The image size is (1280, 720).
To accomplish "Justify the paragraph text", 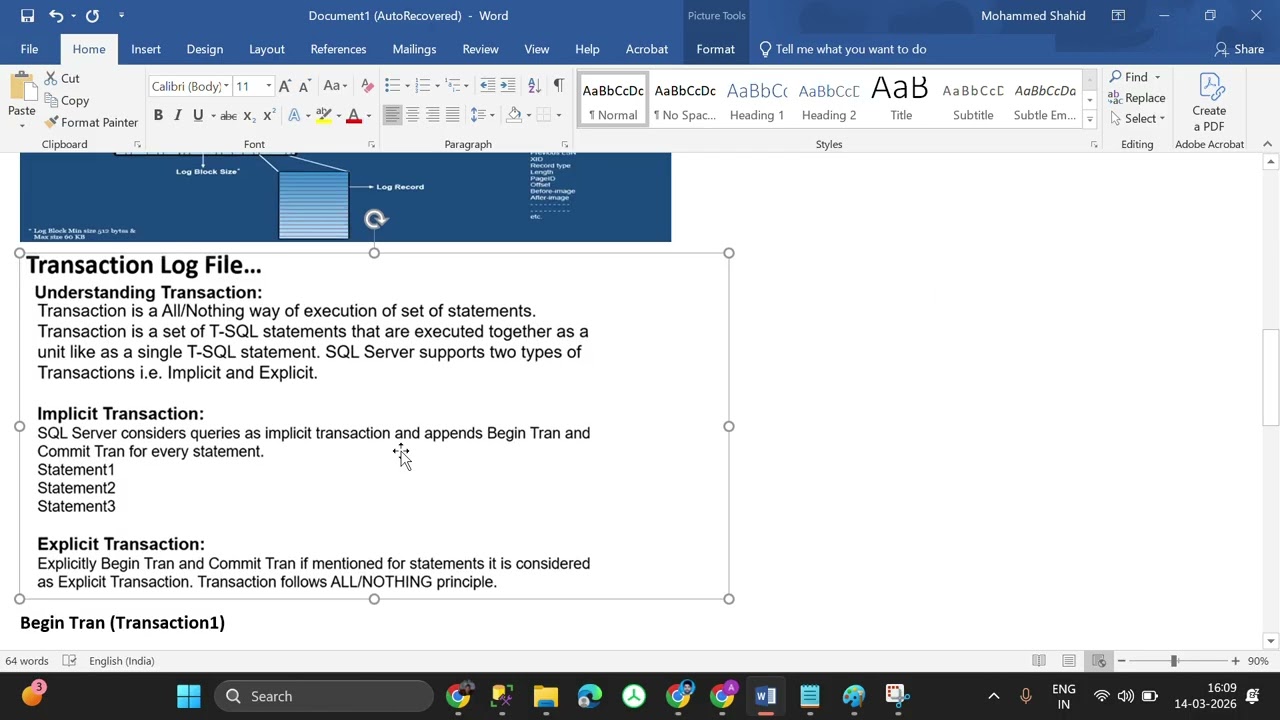I will pos(452,115).
